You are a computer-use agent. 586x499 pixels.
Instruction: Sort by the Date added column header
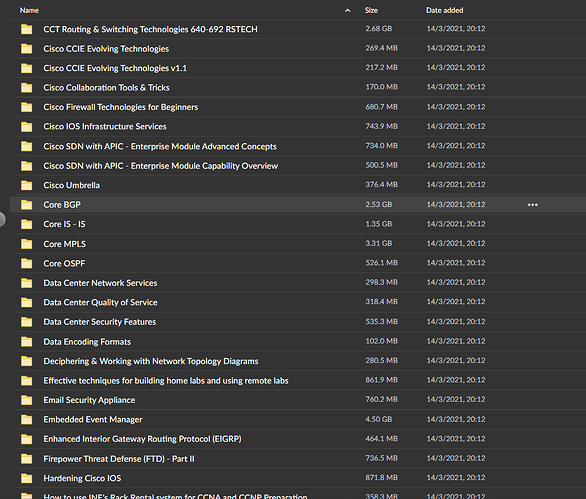(444, 10)
